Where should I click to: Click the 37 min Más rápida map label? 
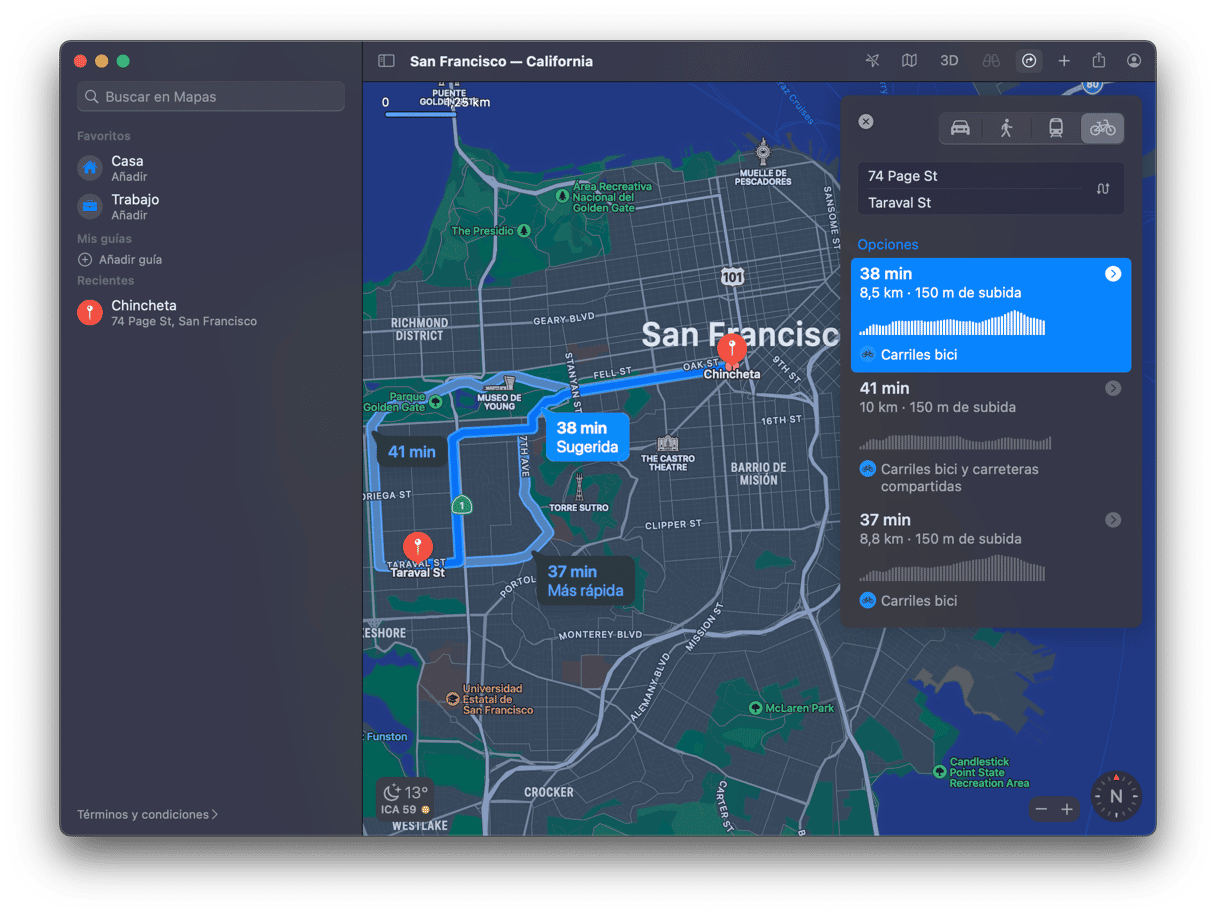tap(585, 581)
